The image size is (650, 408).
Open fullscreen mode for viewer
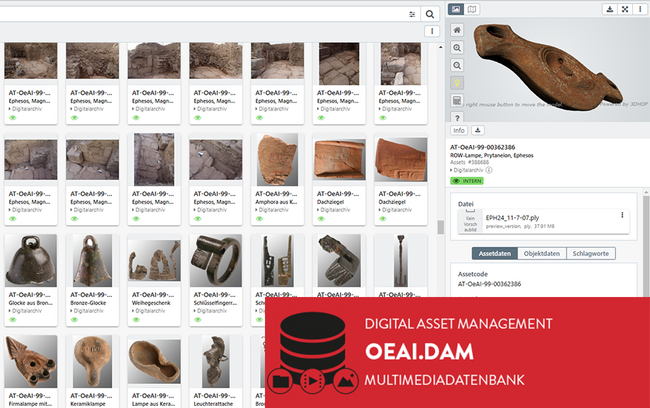click(625, 9)
